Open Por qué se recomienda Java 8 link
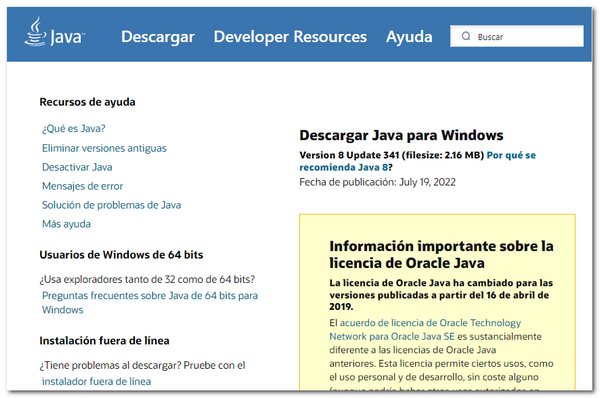 [x=417, y=161]
